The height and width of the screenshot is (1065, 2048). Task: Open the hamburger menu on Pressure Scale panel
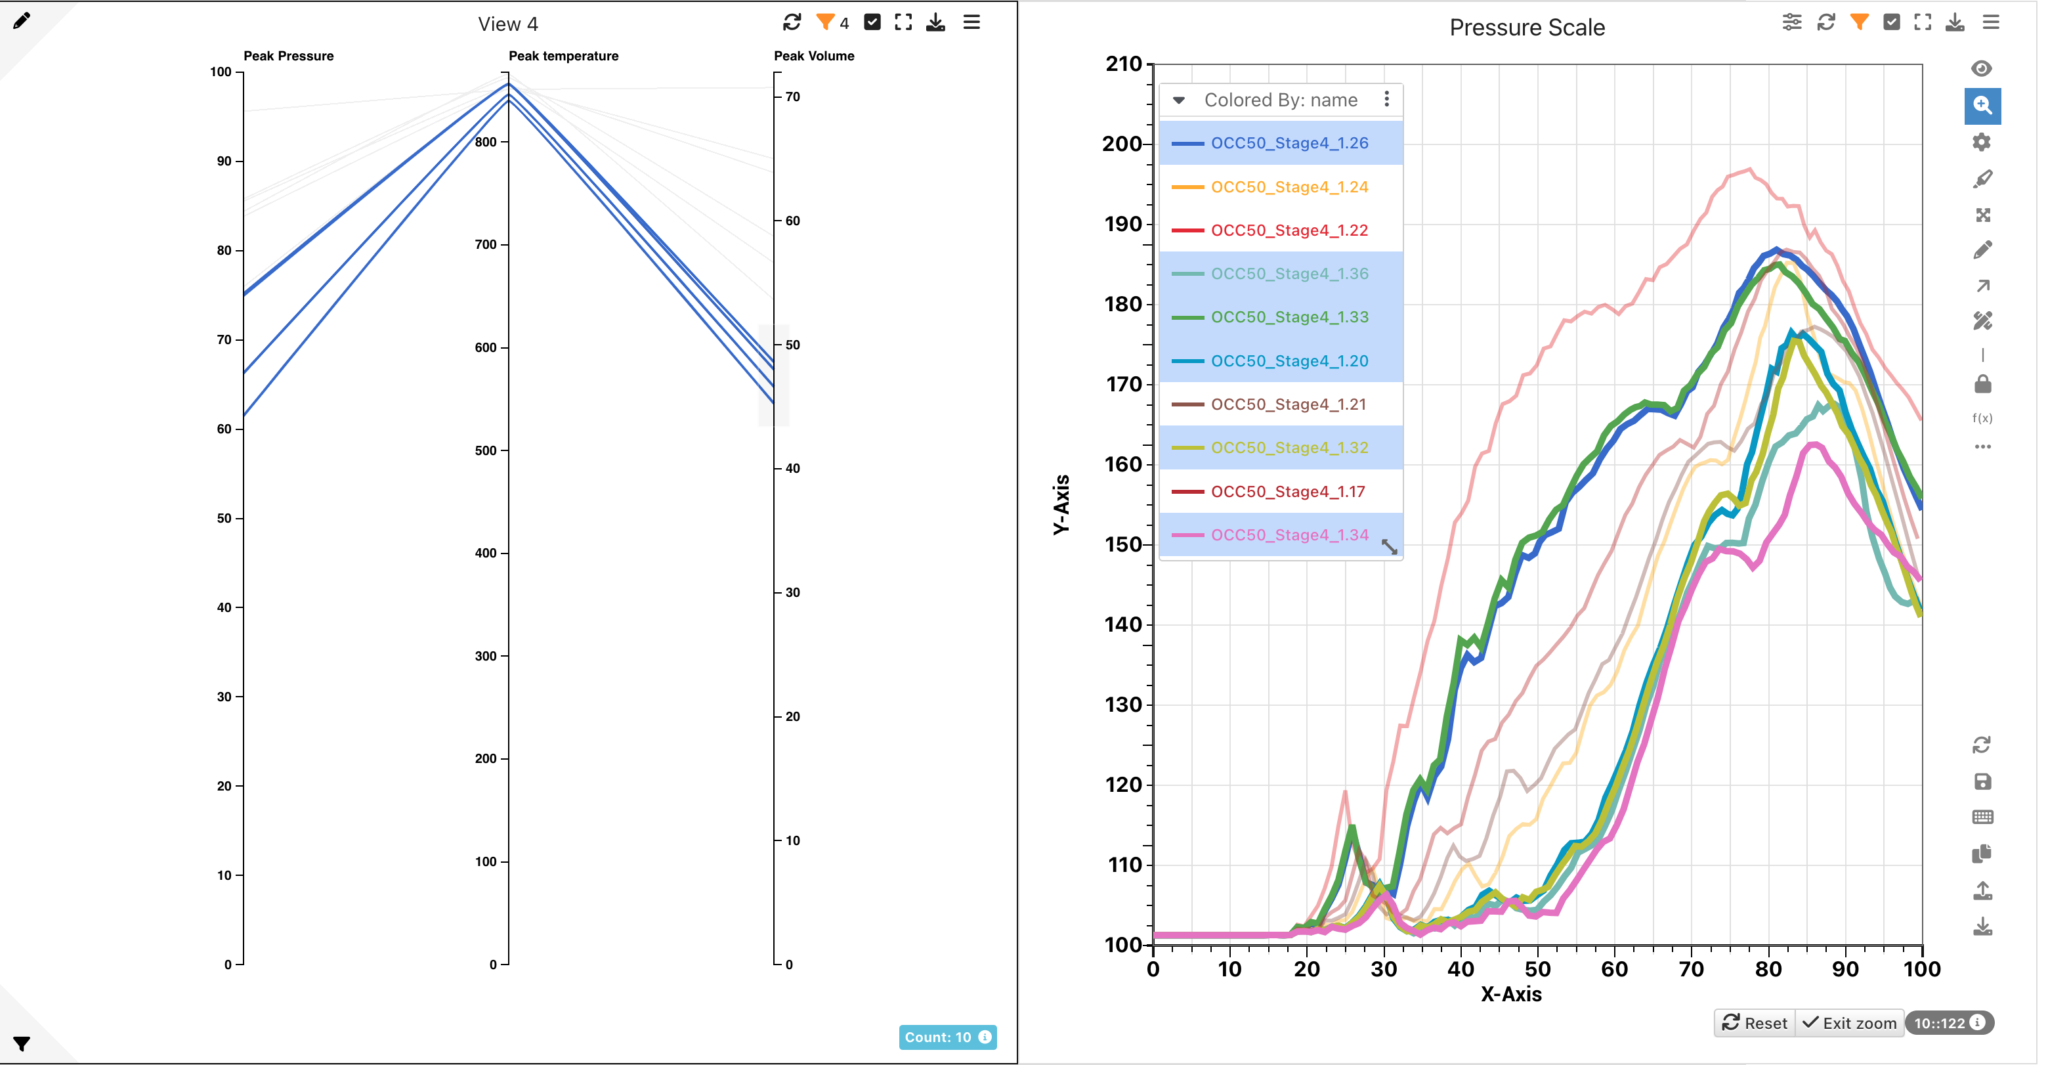point(1991,21)
